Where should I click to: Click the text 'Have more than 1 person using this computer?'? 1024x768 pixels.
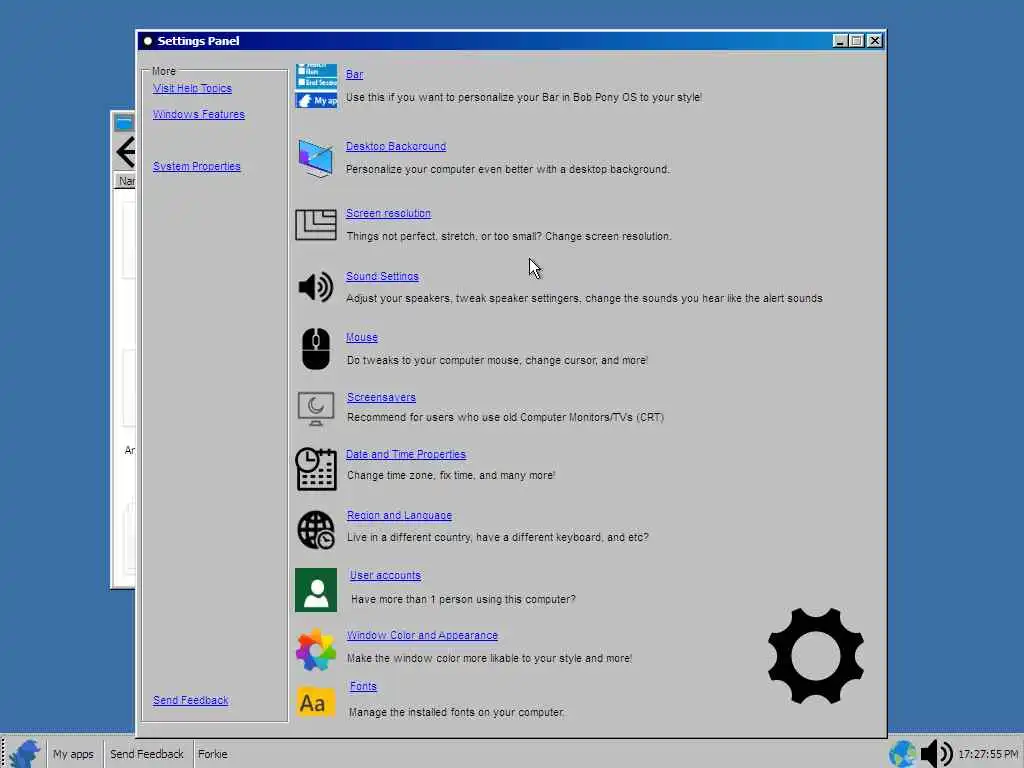[463, 599]
